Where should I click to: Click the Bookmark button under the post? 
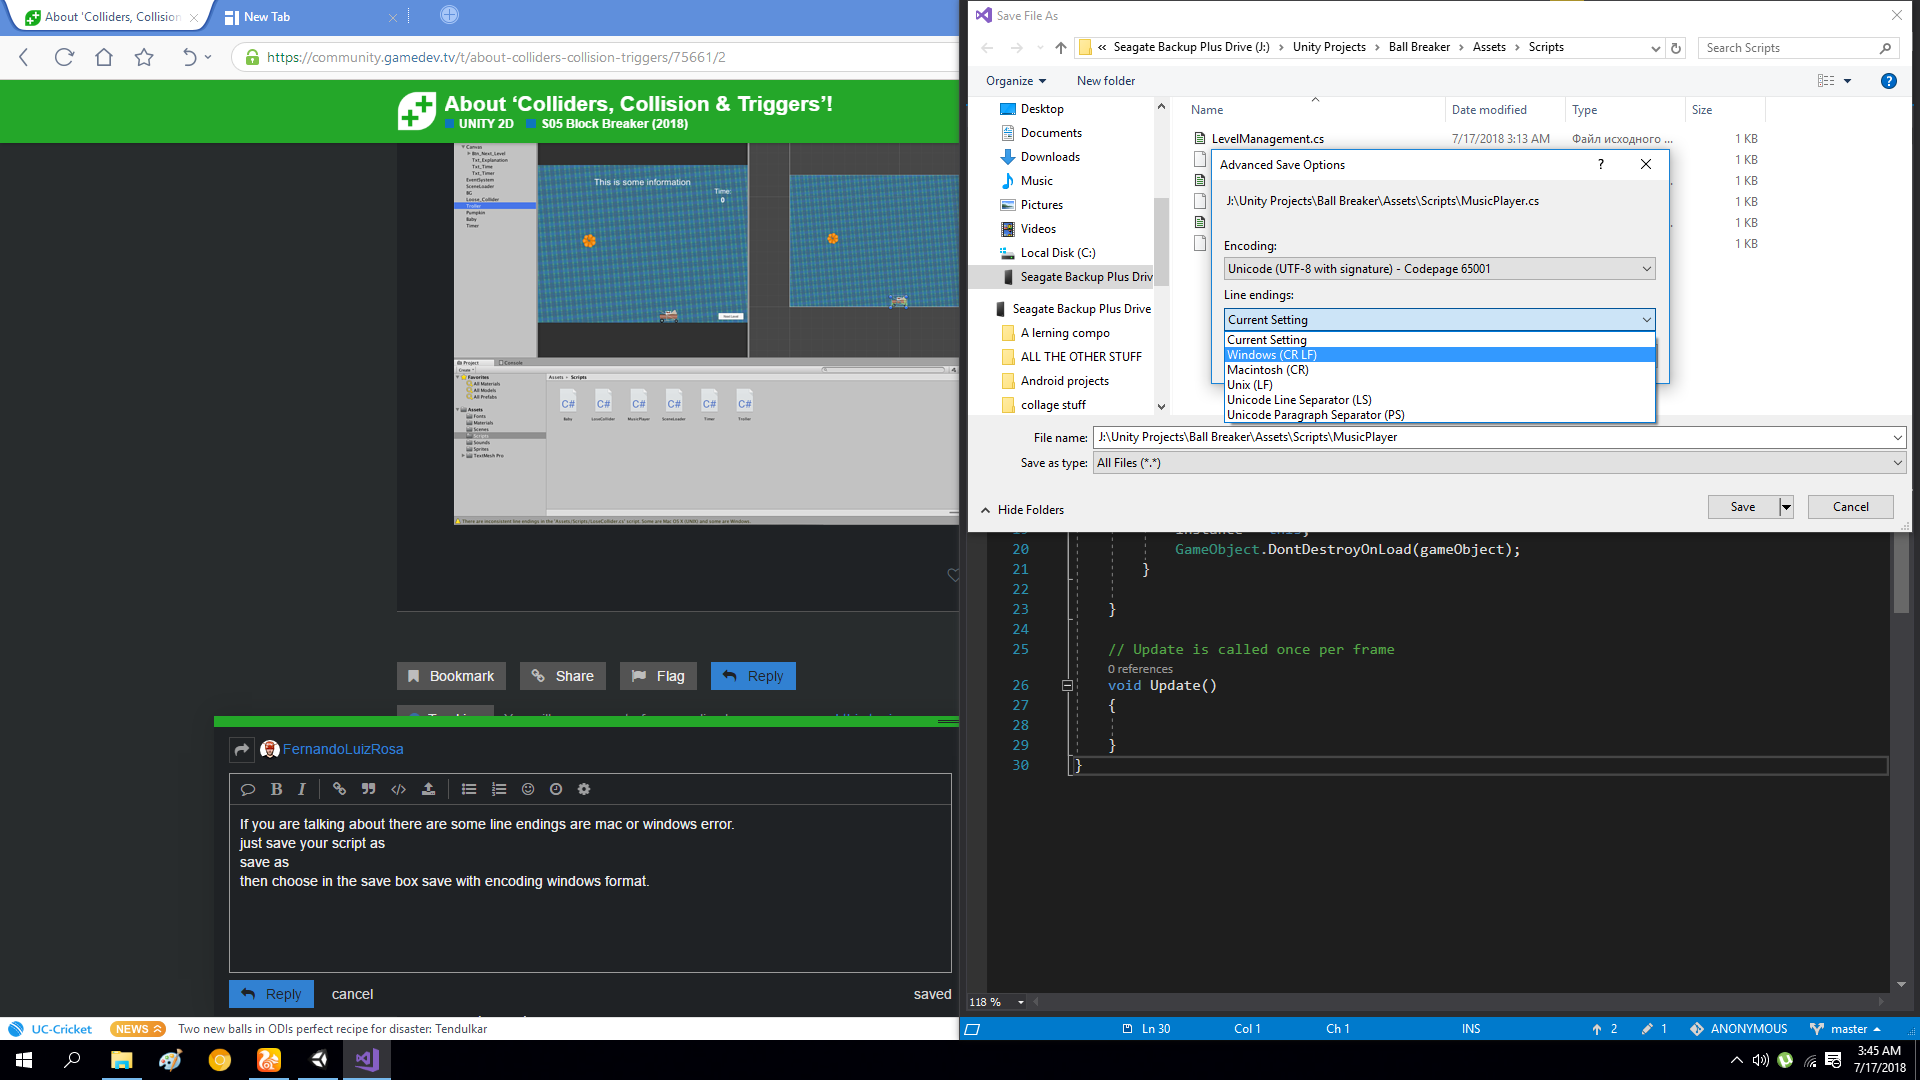tap(451, 676)
